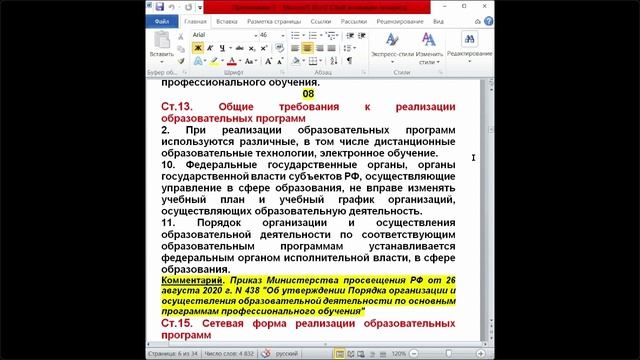The height and width of the screenshot is (360, 640).
Task: Toggle superscript formatting
Action: [x=264, y=48]
